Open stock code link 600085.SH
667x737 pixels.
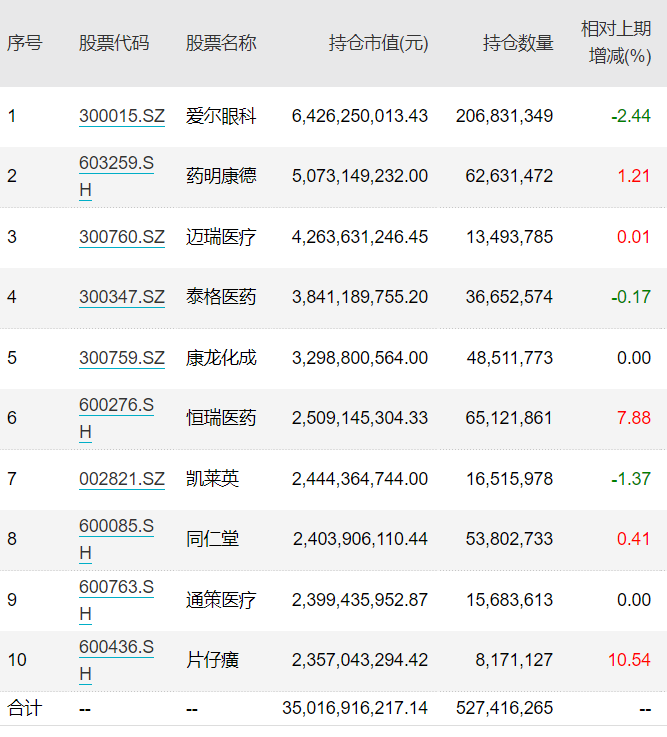point(117,539)
